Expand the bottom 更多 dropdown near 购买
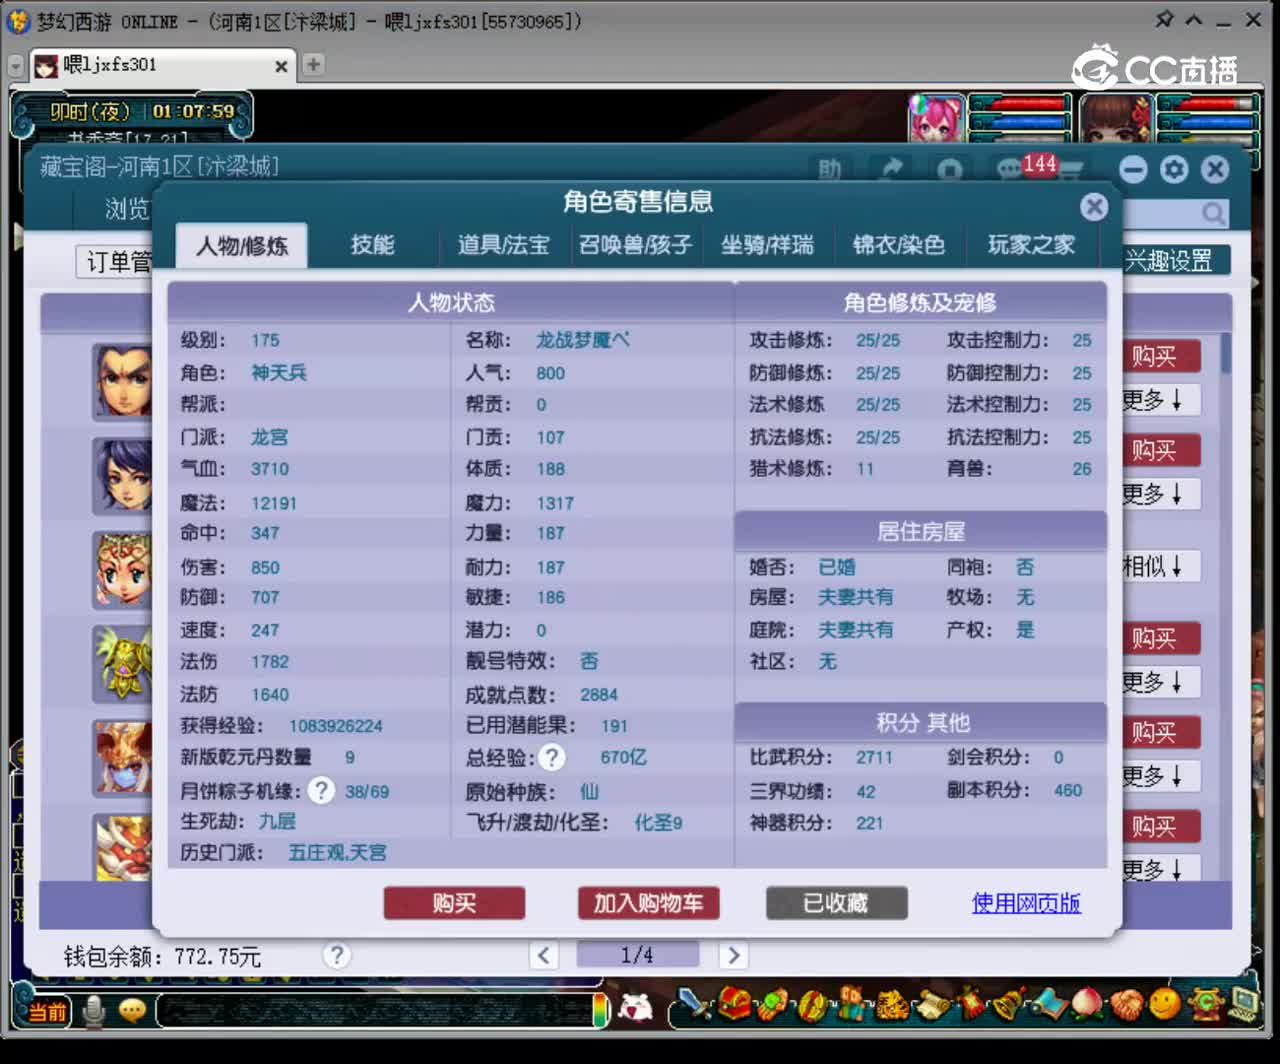The height and width of the screenshot is (1064, 1280). click(1160, 870)
